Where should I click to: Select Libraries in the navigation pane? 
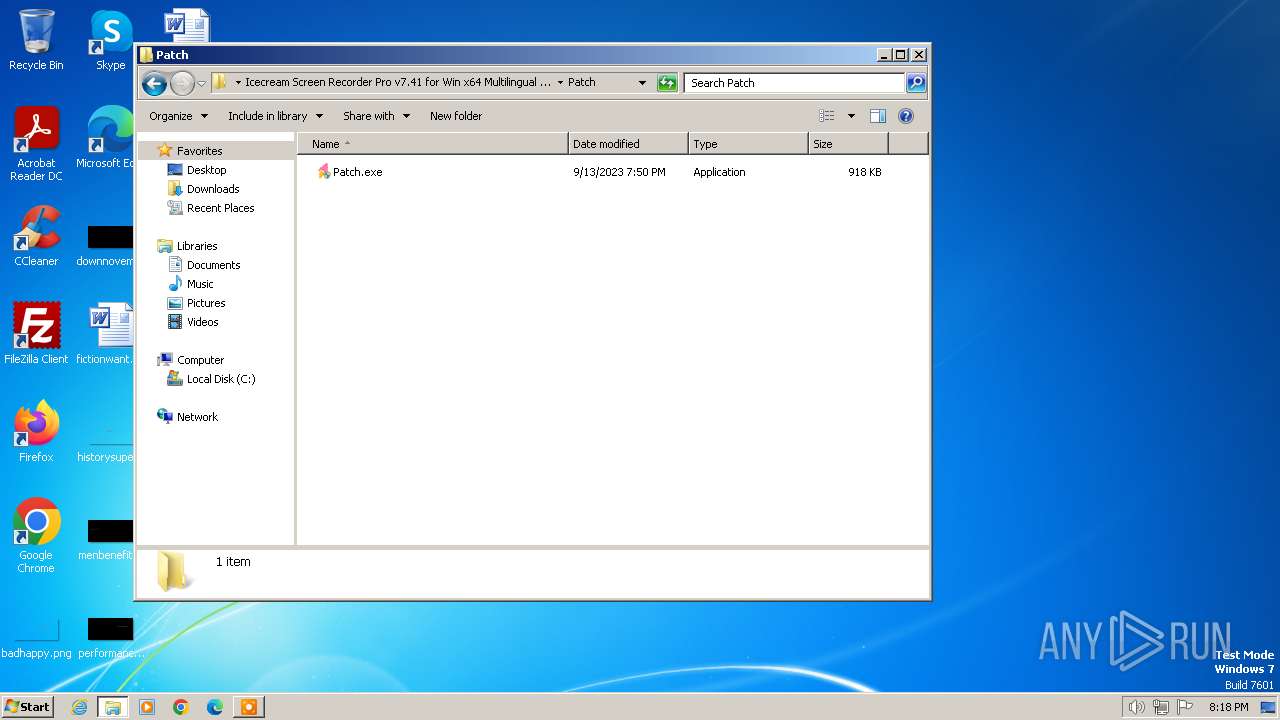click(x=197, y=246)
